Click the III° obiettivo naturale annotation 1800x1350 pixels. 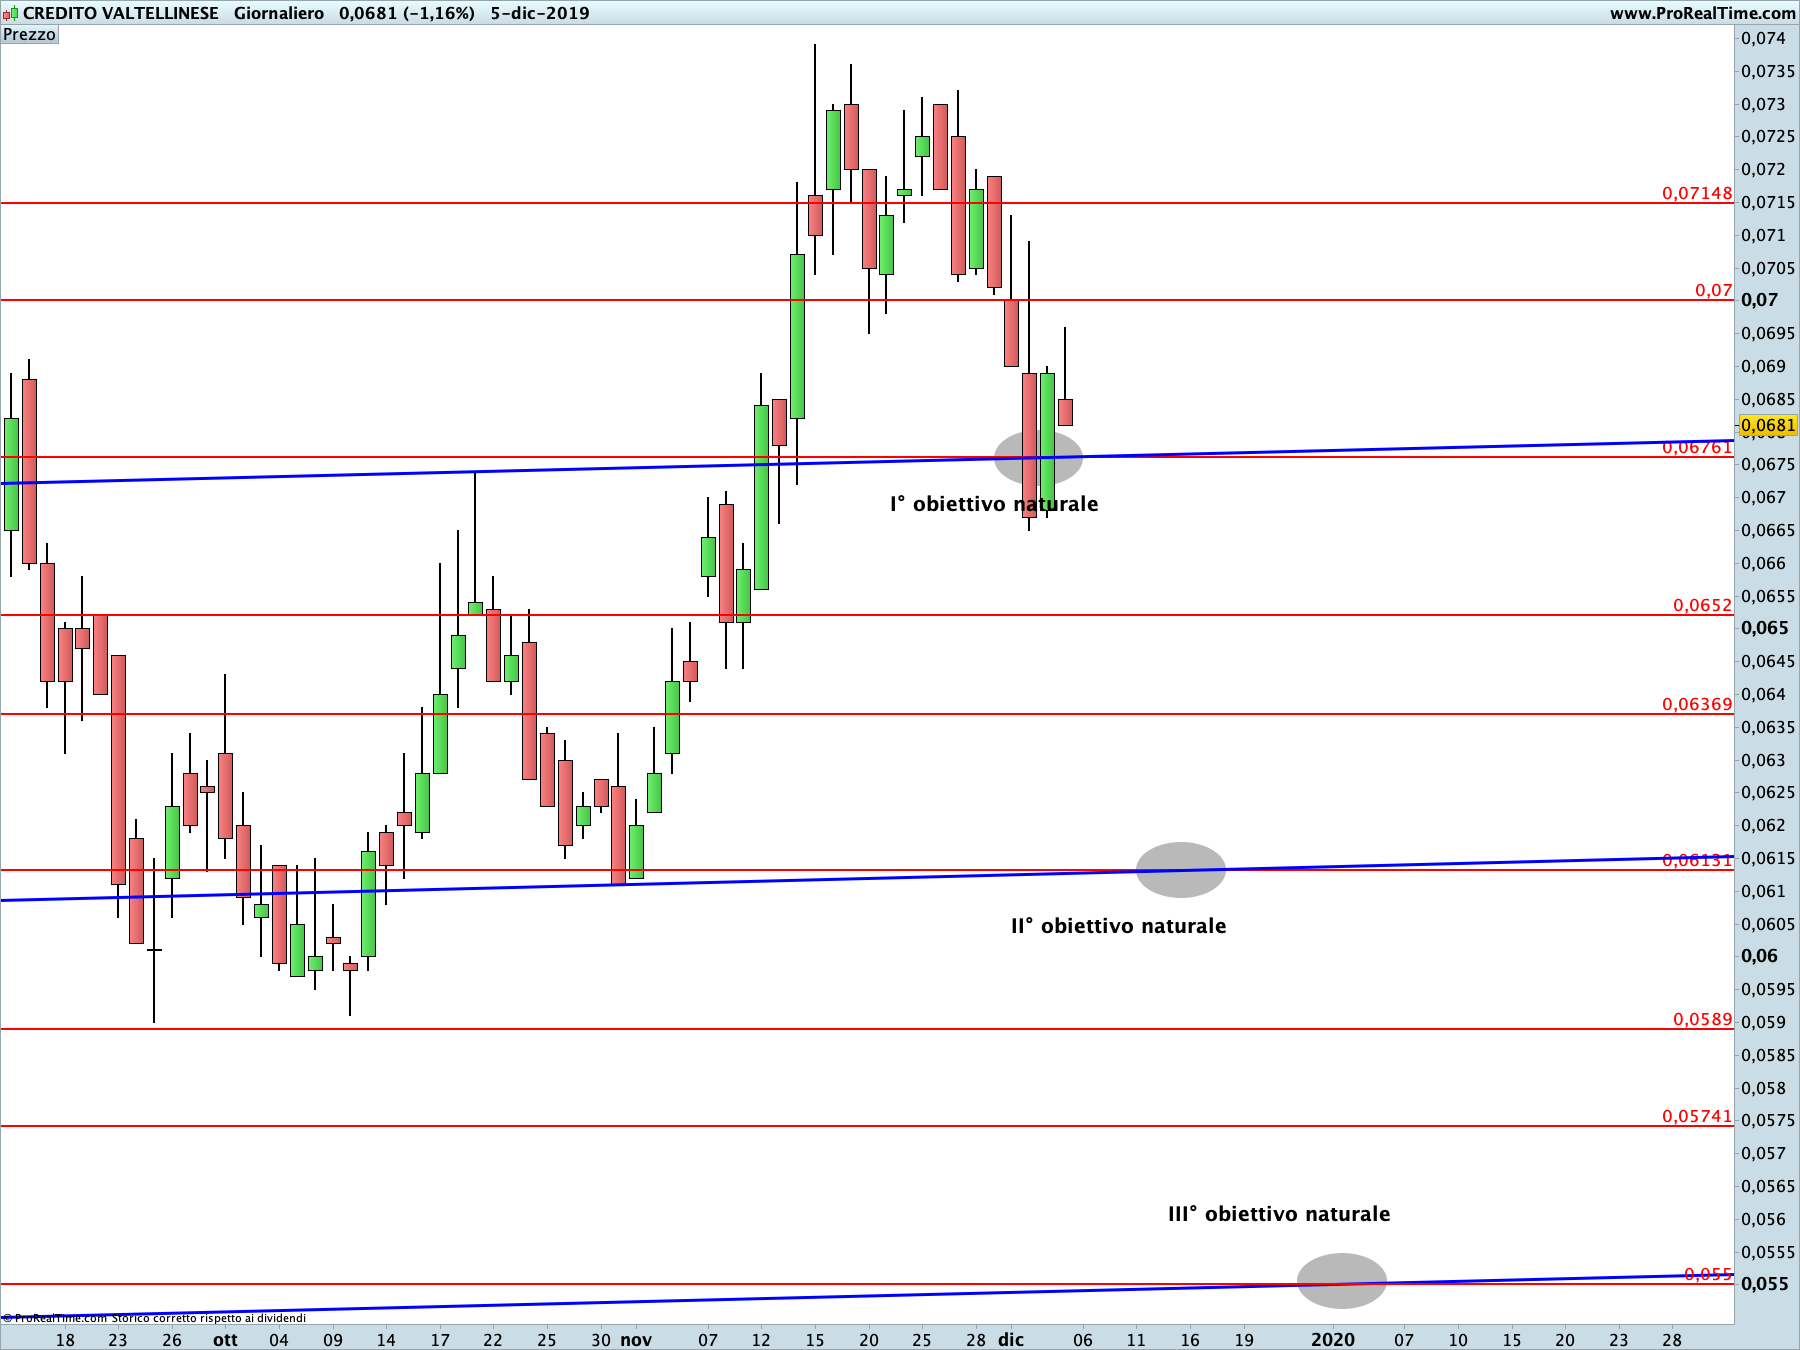(x=1279, y=1214)
